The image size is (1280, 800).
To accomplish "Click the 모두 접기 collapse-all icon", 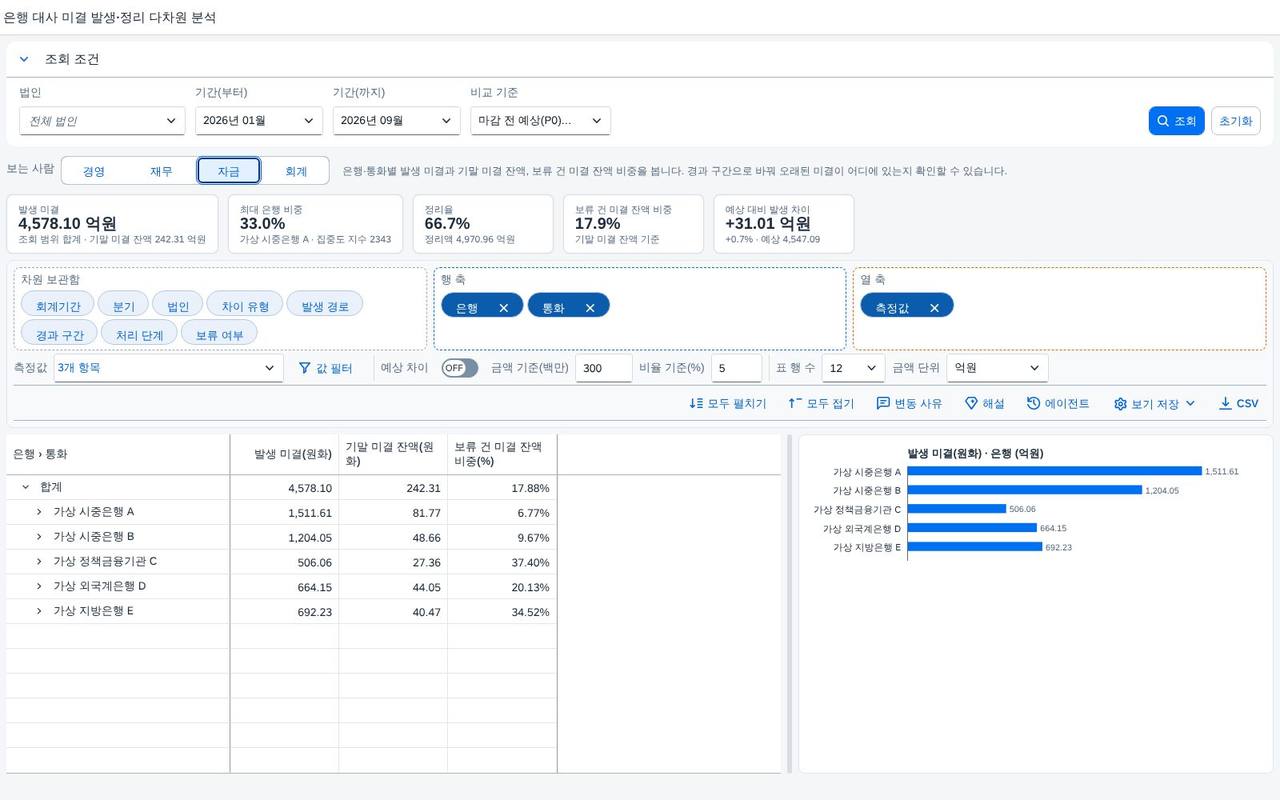I will click(795, 404).
